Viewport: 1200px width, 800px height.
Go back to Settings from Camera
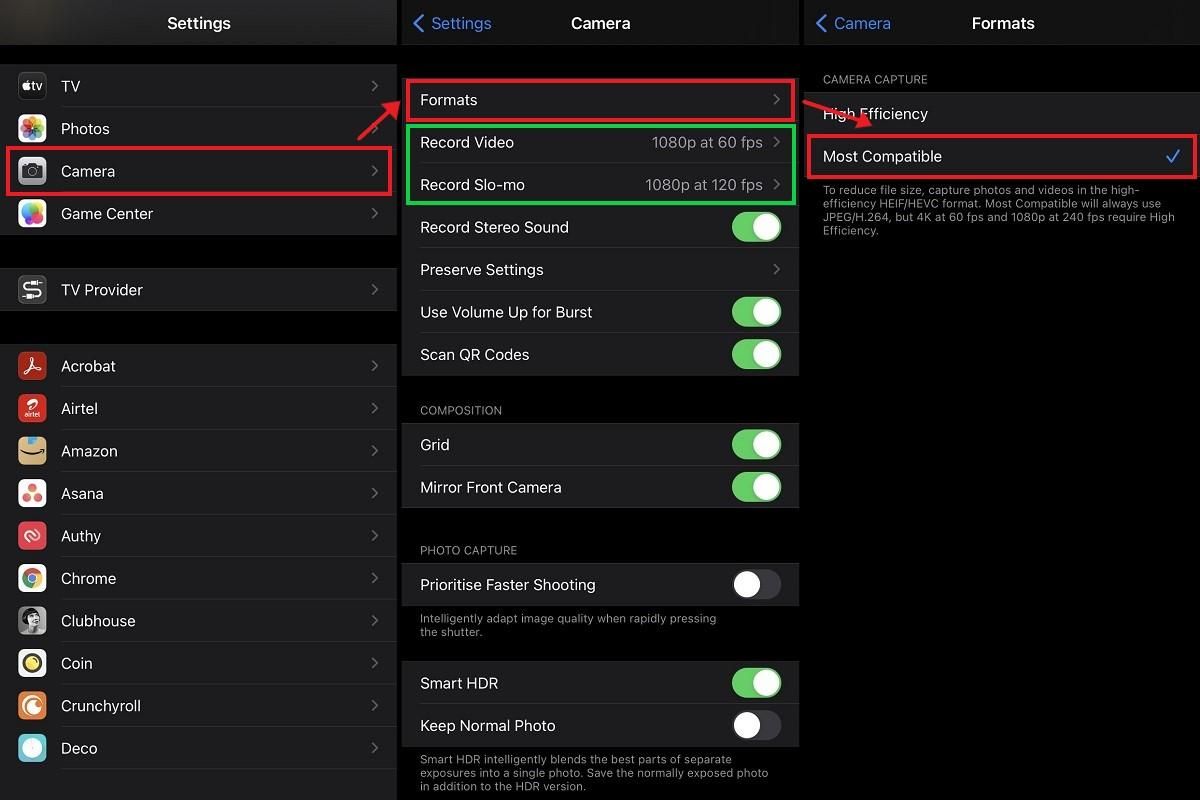(x=450, y=23)
